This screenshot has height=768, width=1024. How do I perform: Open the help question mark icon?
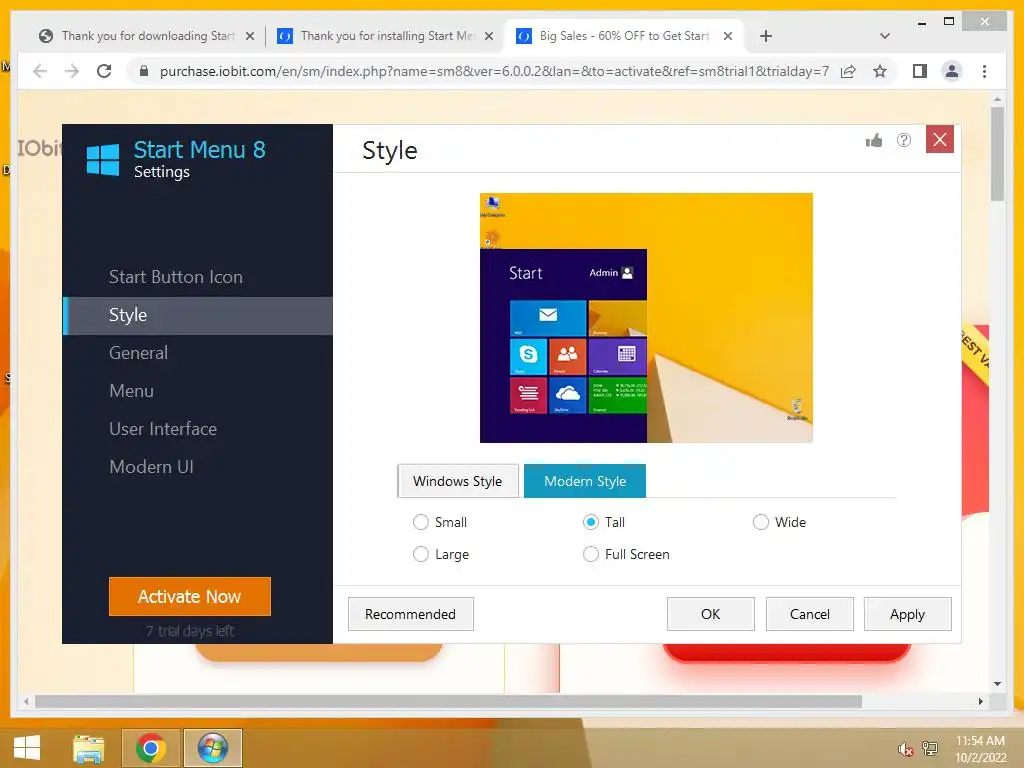(904, 140)
